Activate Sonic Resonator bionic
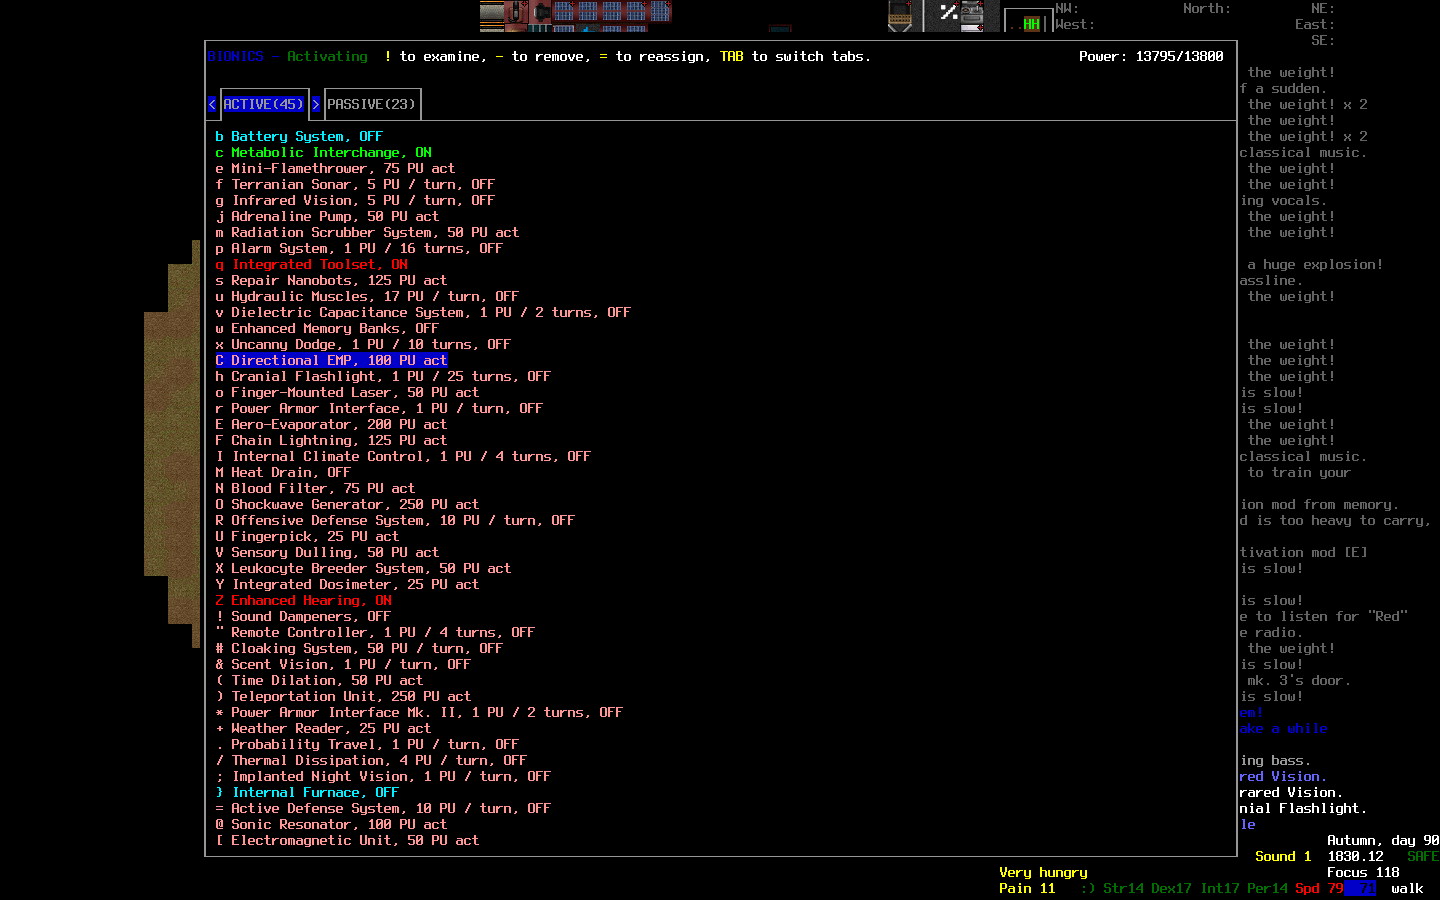1440x900 pixels. pyautogui.click(x=331, y=824)
